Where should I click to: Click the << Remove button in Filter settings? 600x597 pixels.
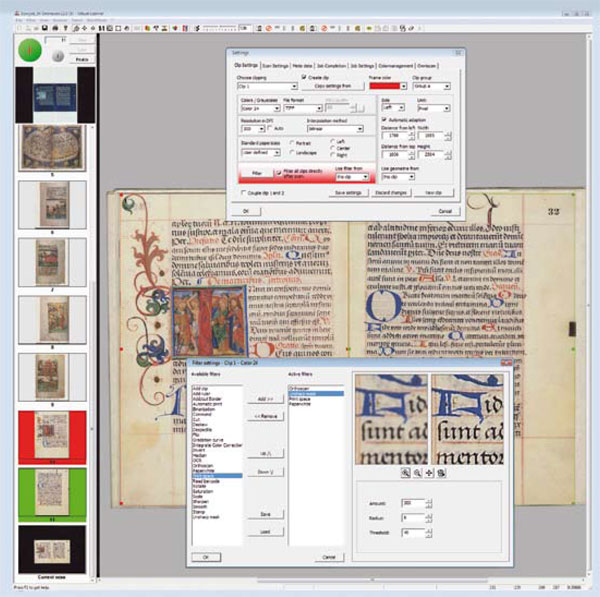(x=265, y=416)
